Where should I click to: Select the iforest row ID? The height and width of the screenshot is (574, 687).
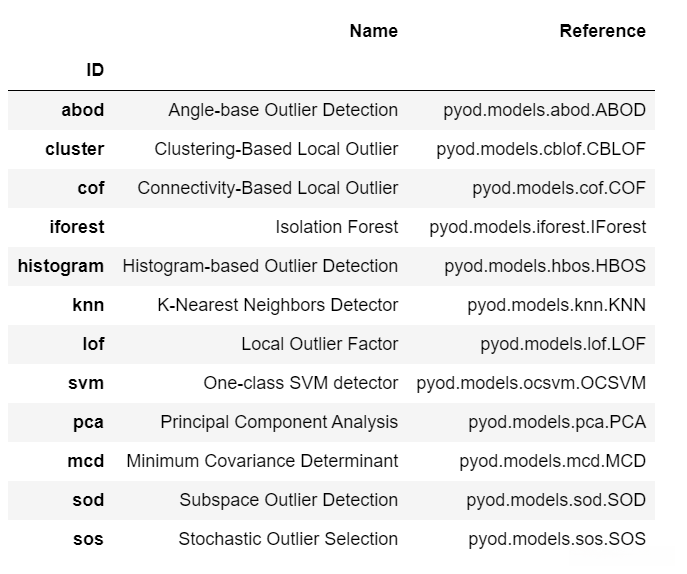click(76, 227)
